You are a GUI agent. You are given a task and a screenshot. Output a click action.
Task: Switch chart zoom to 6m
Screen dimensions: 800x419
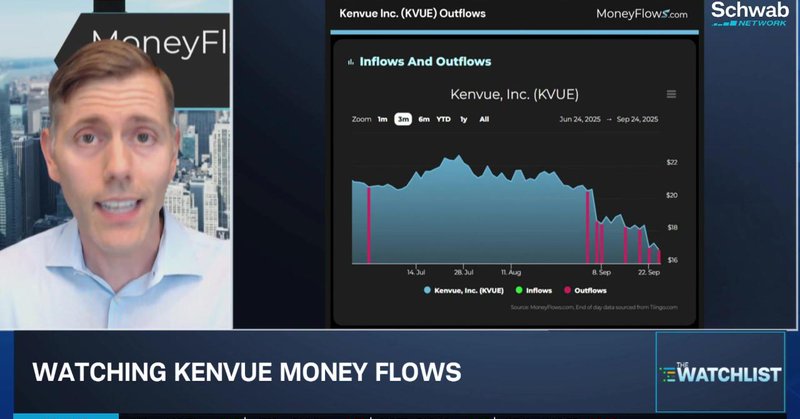tap(424, 119)
